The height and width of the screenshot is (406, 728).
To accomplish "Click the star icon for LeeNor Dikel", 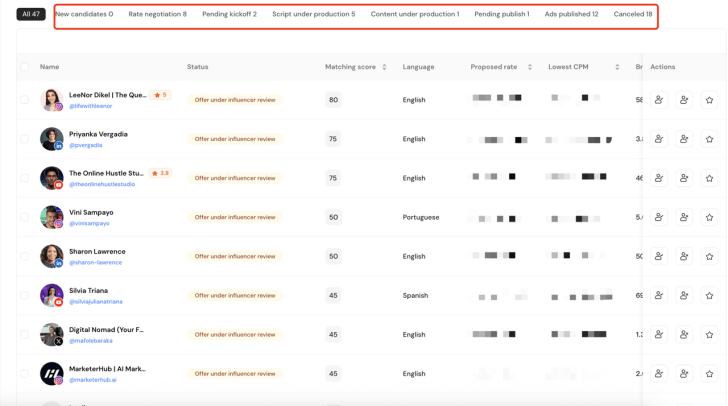I will pyautogui.click(x=709, y=100).
